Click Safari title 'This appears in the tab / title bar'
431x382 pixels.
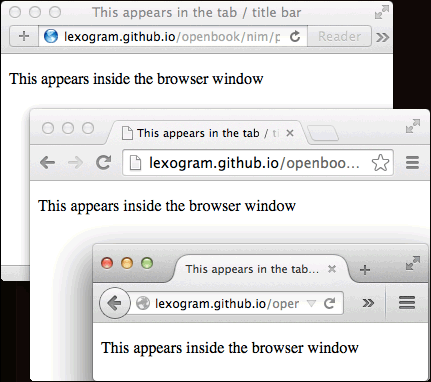tap(197, 13)
